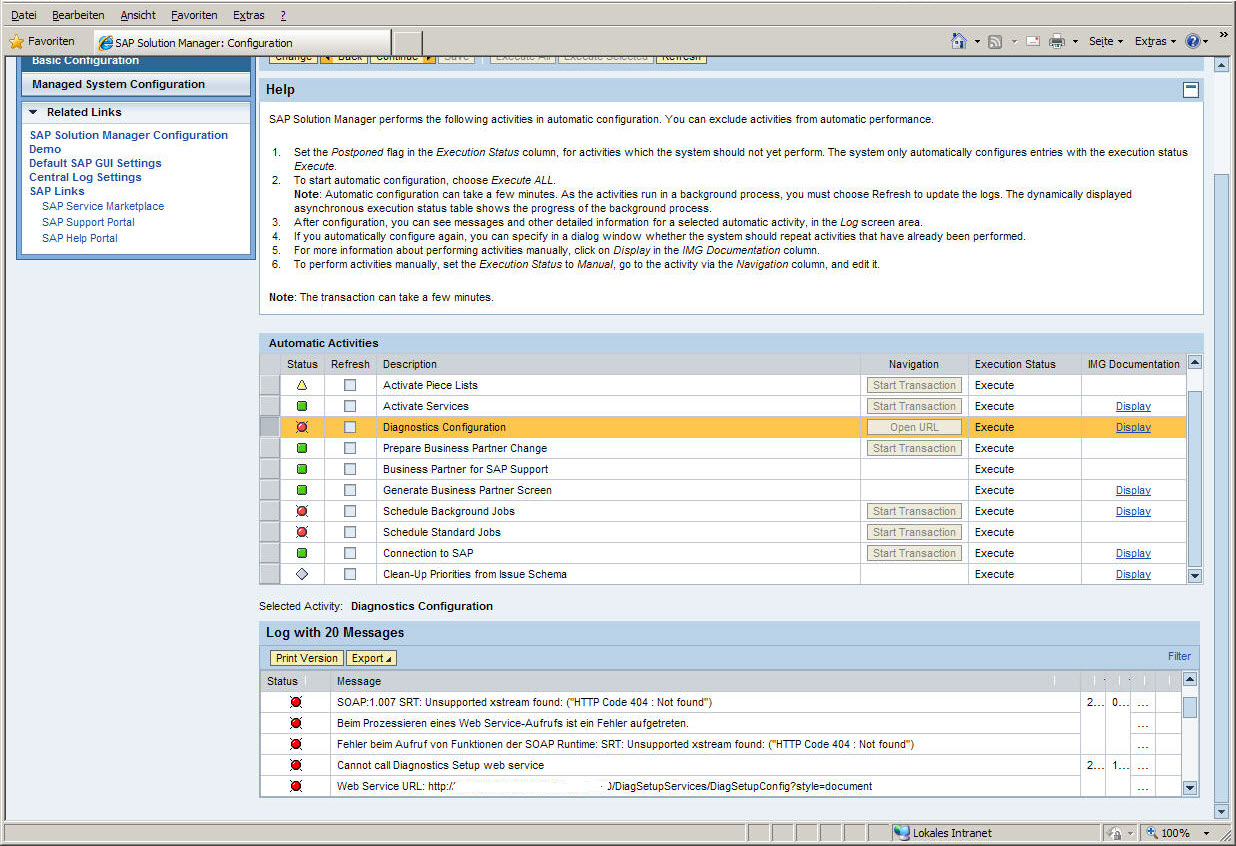
Task: Tick the Refresh checkbox for Activate Piece Lists
Action: click(x=349, y=385)
